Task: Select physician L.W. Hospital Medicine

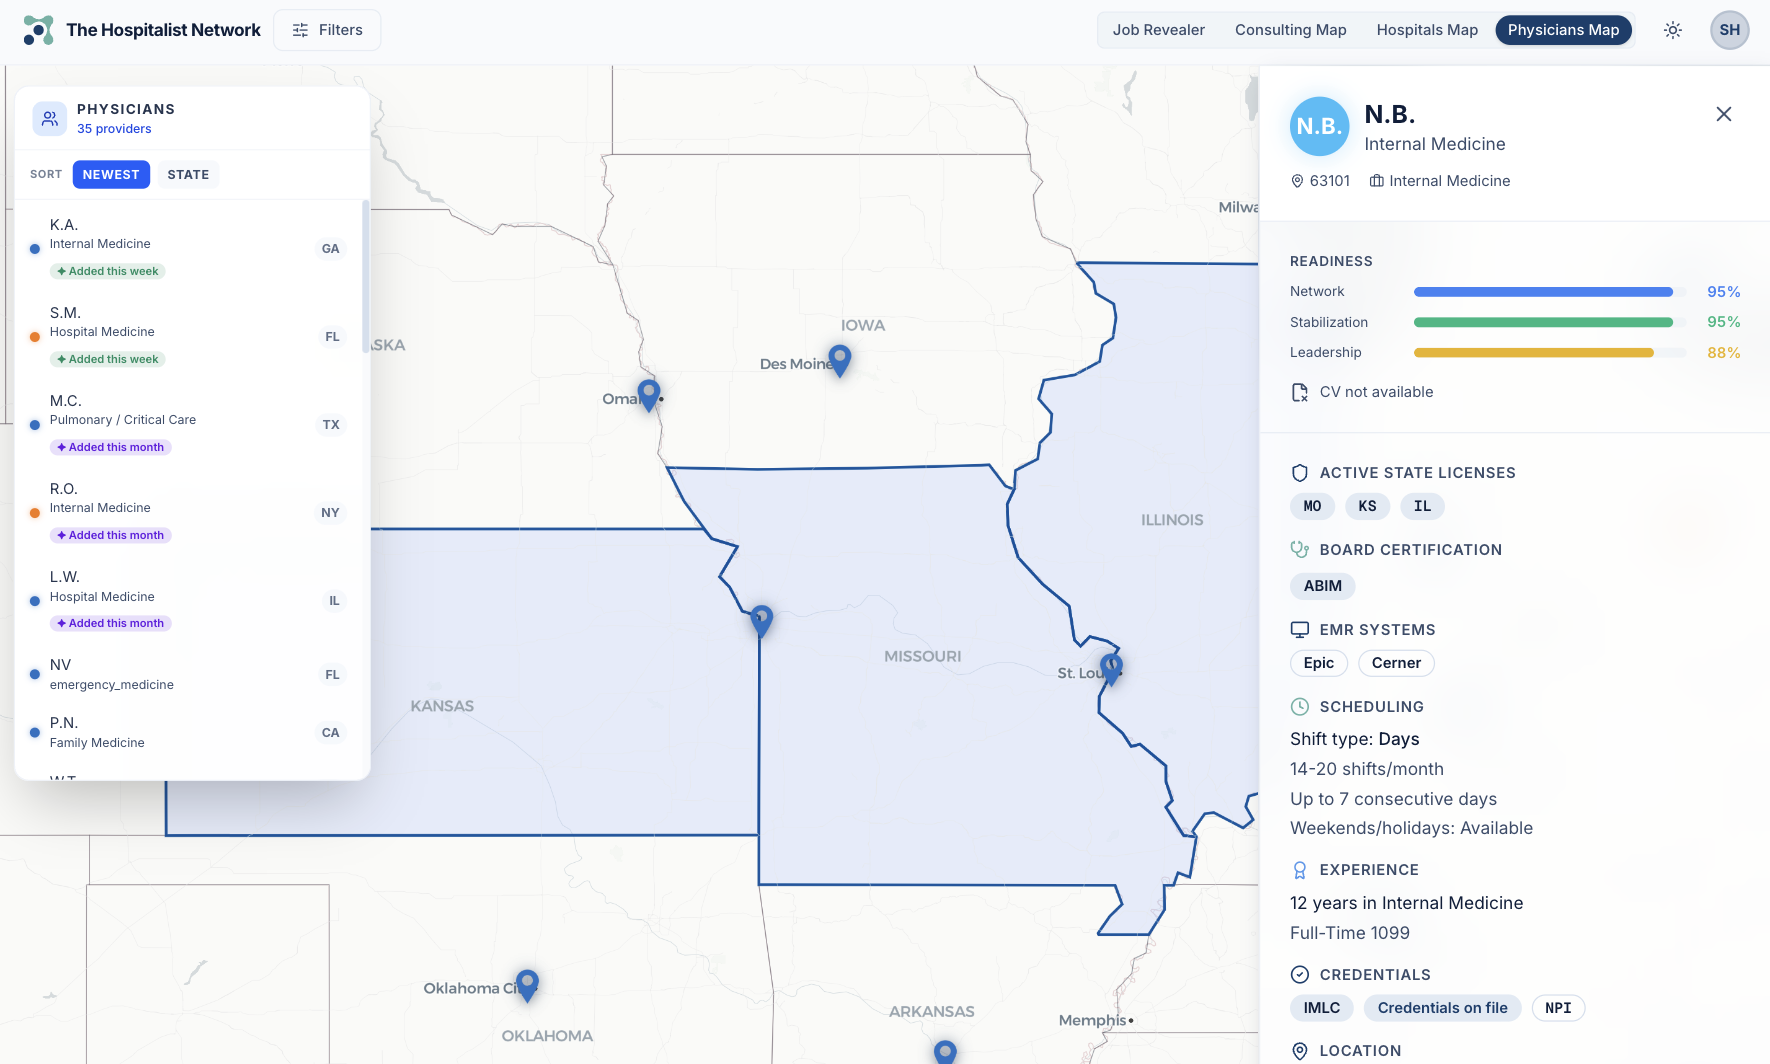Action: point(190,600)
